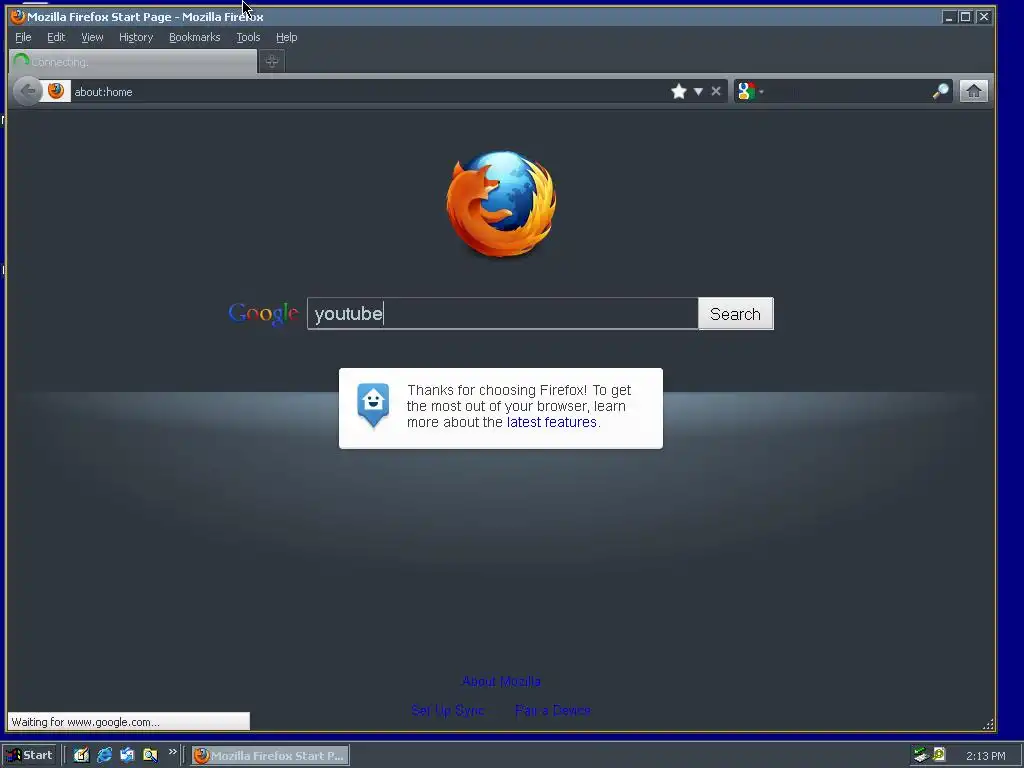
Task: Open the View menu
Action: (x=92, y=37)
